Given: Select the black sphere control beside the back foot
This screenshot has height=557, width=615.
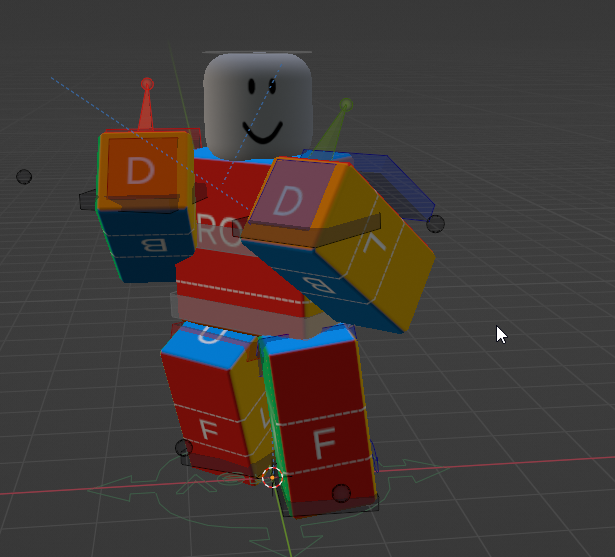Looking at the screenshot, I should click(184, 448).
